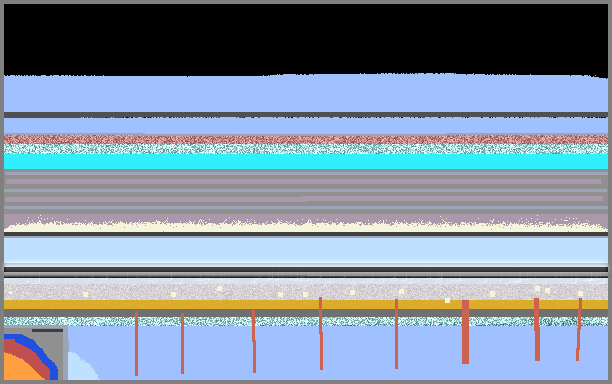Select the teal speckled band crossed by red lines

[x=306, y=321]
